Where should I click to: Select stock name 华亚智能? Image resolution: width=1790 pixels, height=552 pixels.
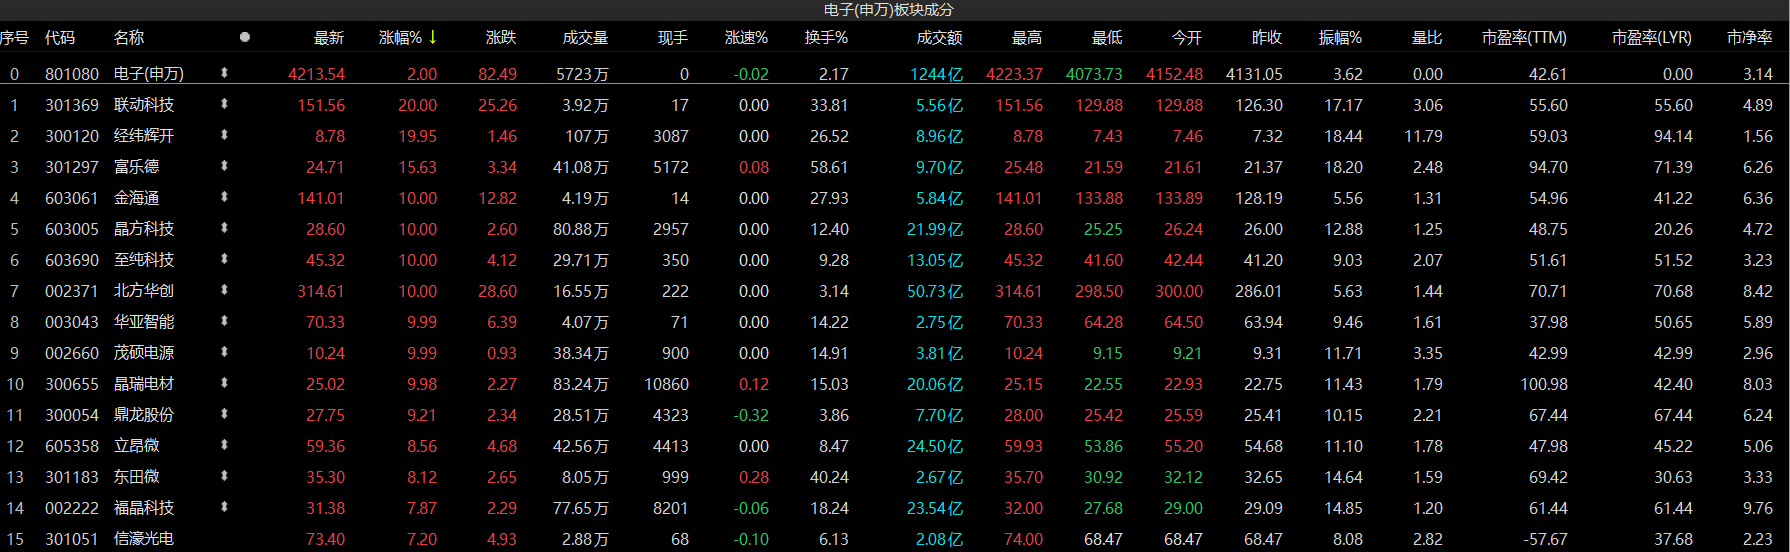144,322
